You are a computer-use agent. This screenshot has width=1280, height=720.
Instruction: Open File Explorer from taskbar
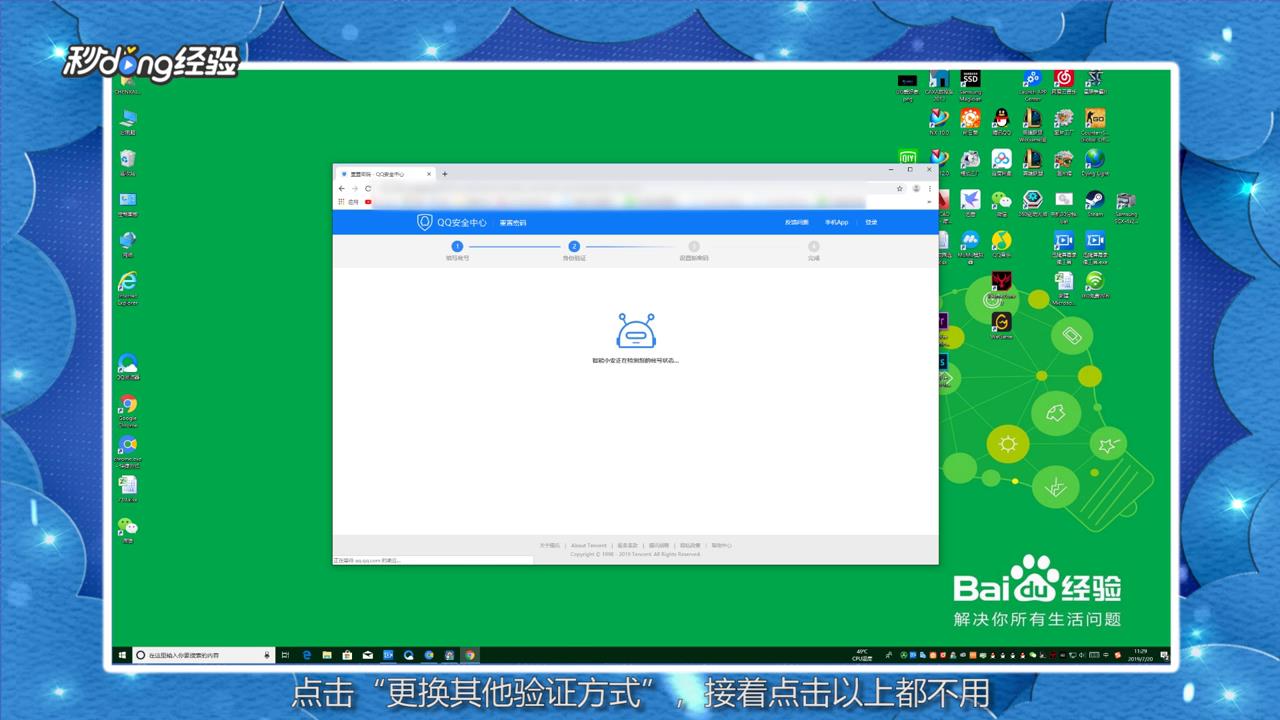point(327,655)
